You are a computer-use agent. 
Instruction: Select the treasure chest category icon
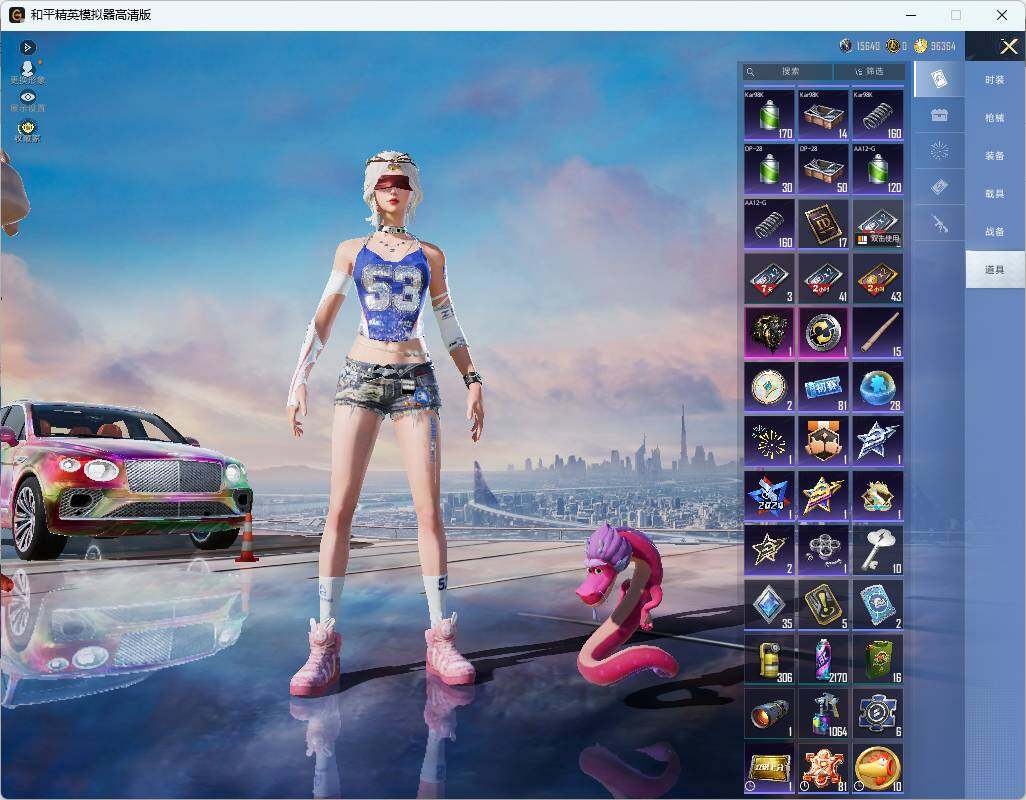(x=939, y=116)
